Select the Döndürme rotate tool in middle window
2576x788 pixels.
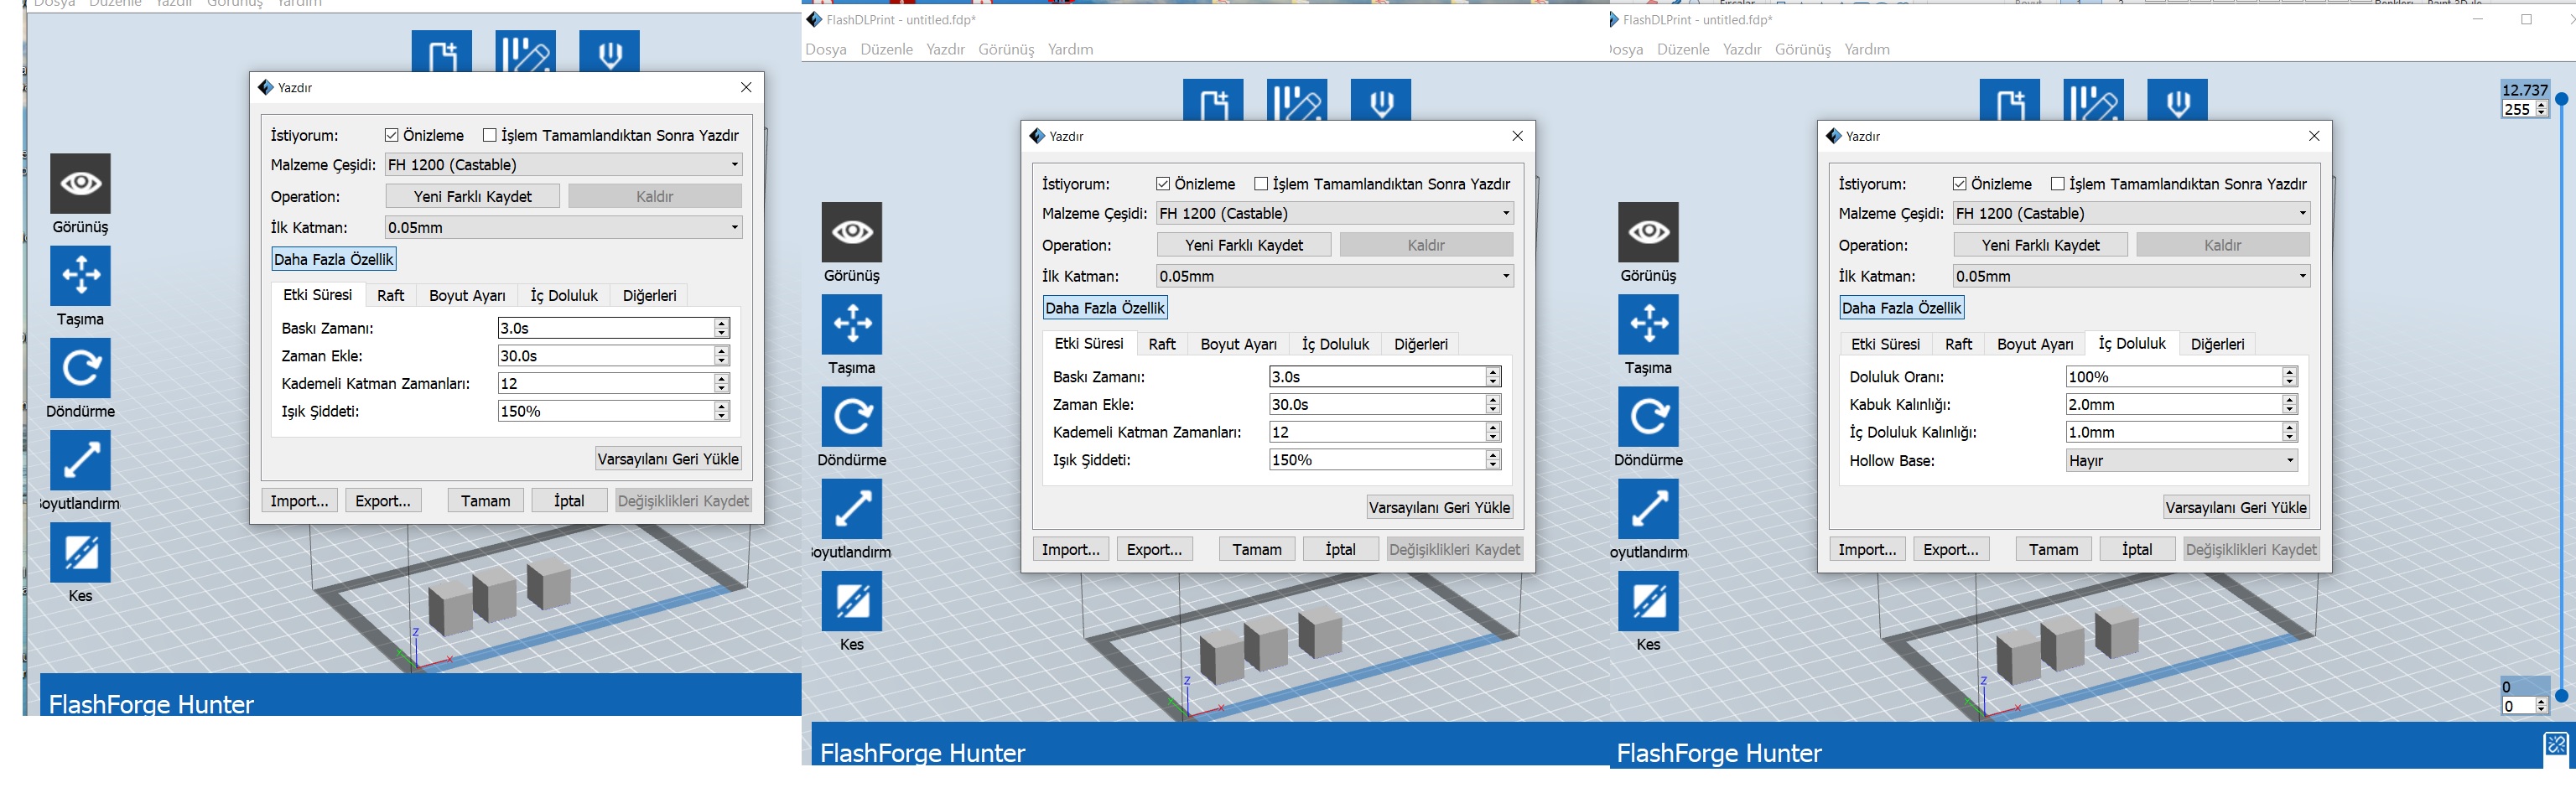click(852, 416)
